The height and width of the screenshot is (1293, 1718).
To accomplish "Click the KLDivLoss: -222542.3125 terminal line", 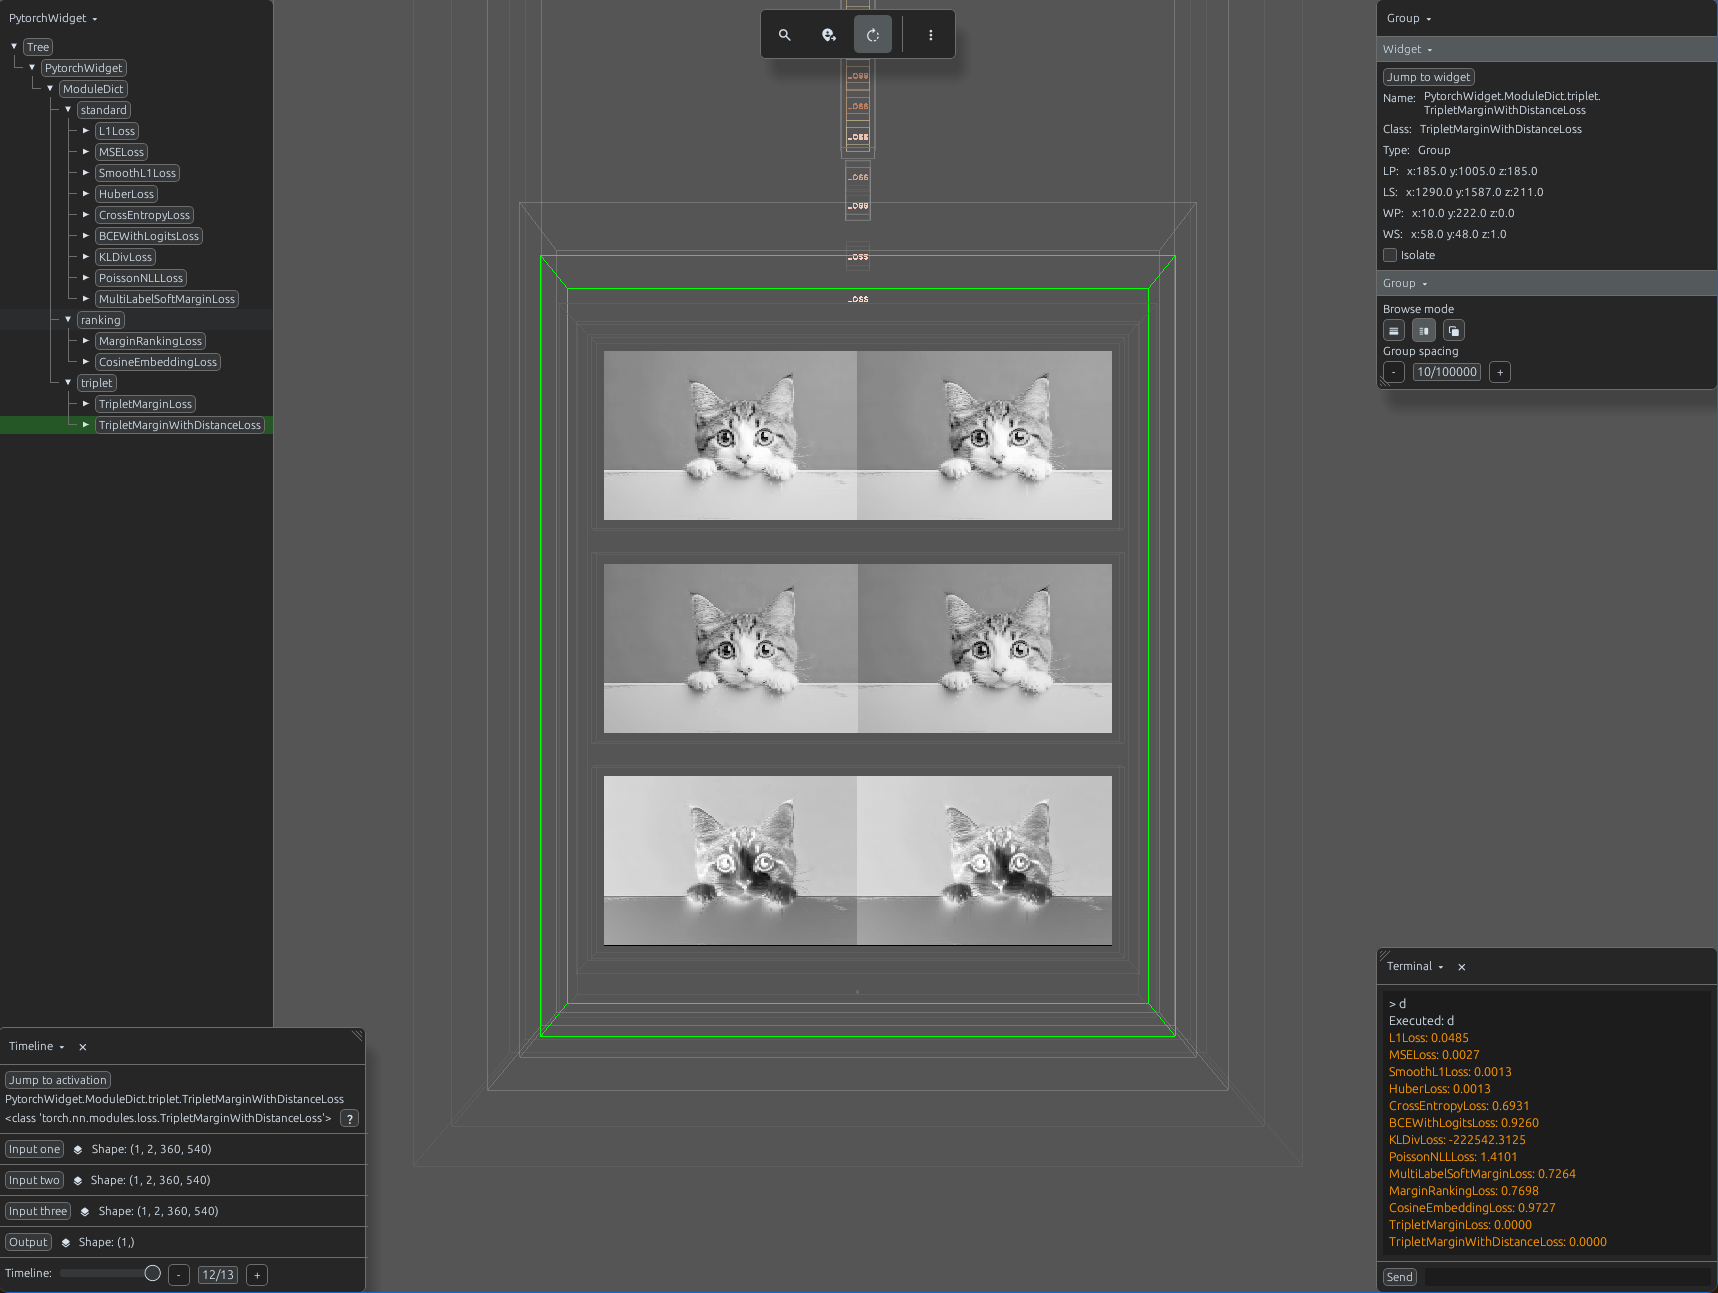I will pos(1457,1140).
